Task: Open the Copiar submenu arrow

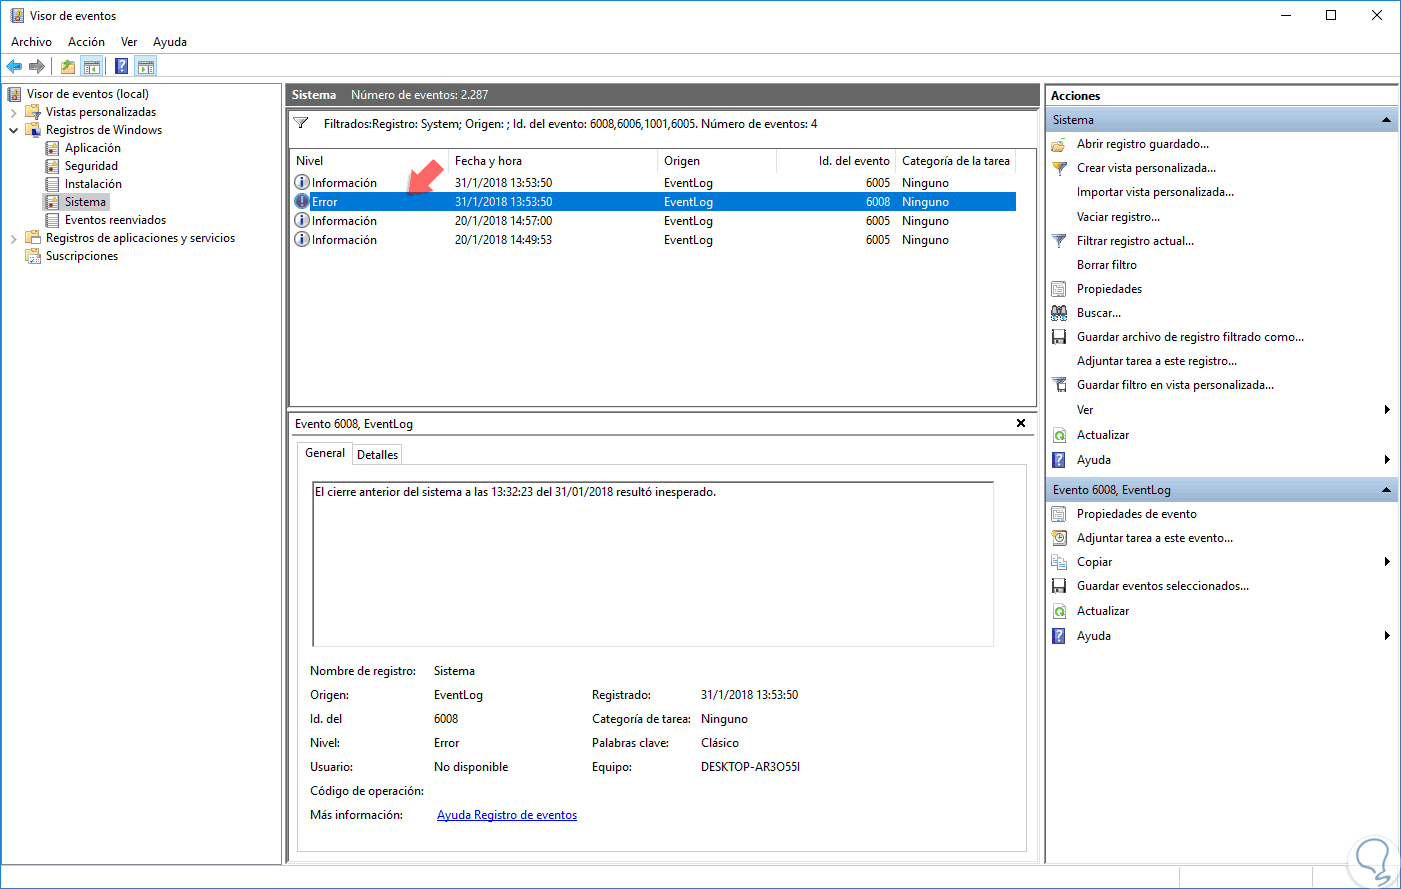Action: coord(1387,562)
